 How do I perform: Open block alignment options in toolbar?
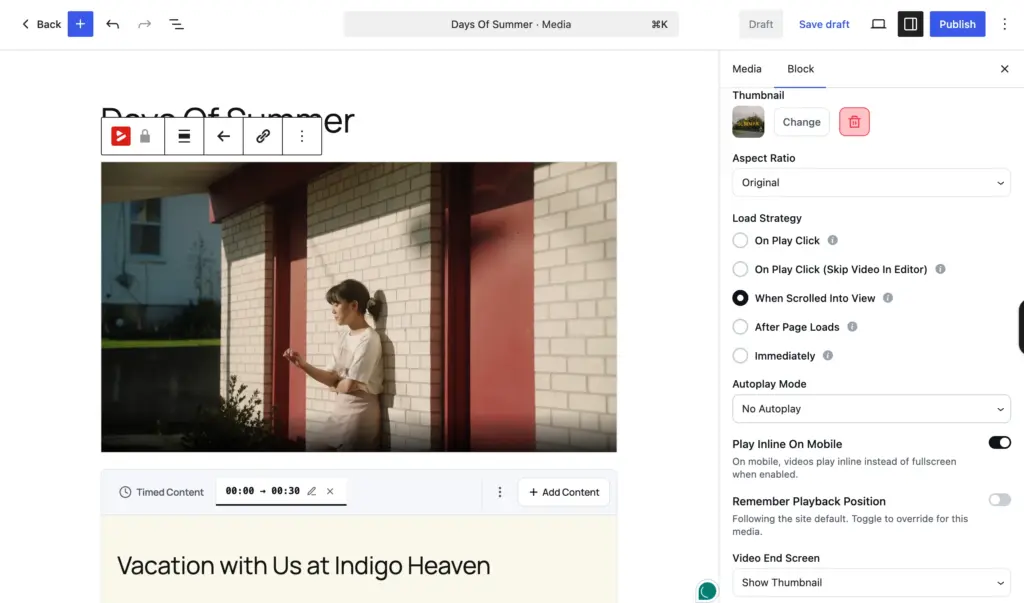tap(184, 136)
